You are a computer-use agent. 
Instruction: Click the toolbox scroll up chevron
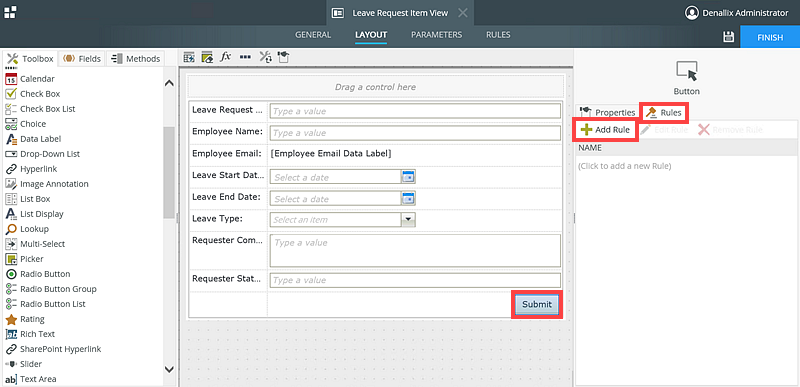[169, 83]
